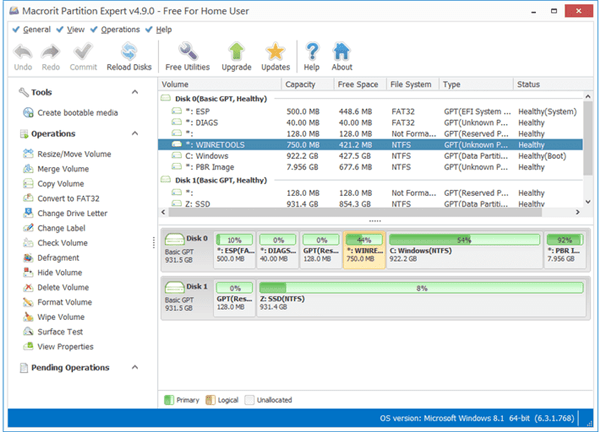Select DIAGS partition block in disk map

tap(278, 250)
